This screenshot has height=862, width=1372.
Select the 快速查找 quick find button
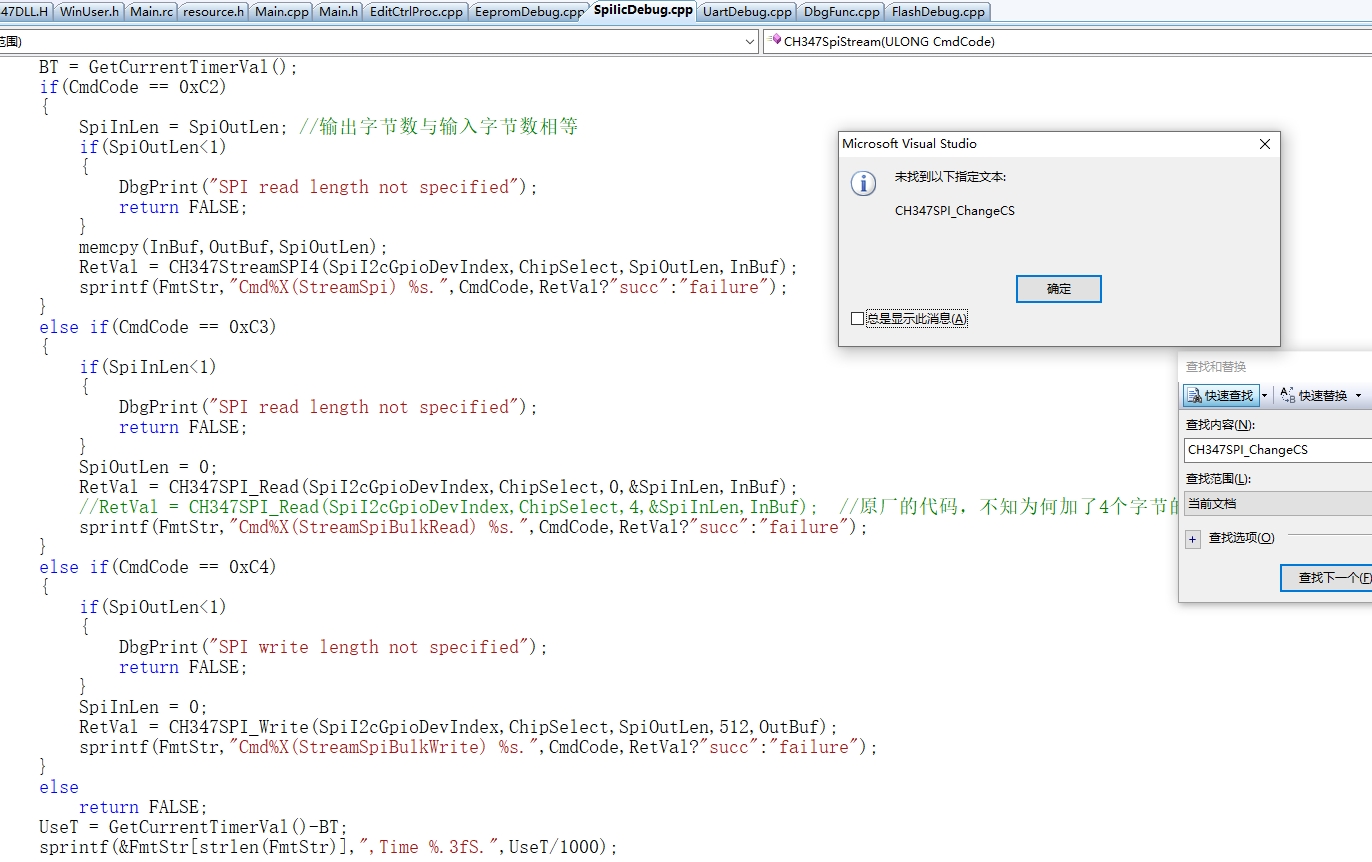click(1220, 396)
